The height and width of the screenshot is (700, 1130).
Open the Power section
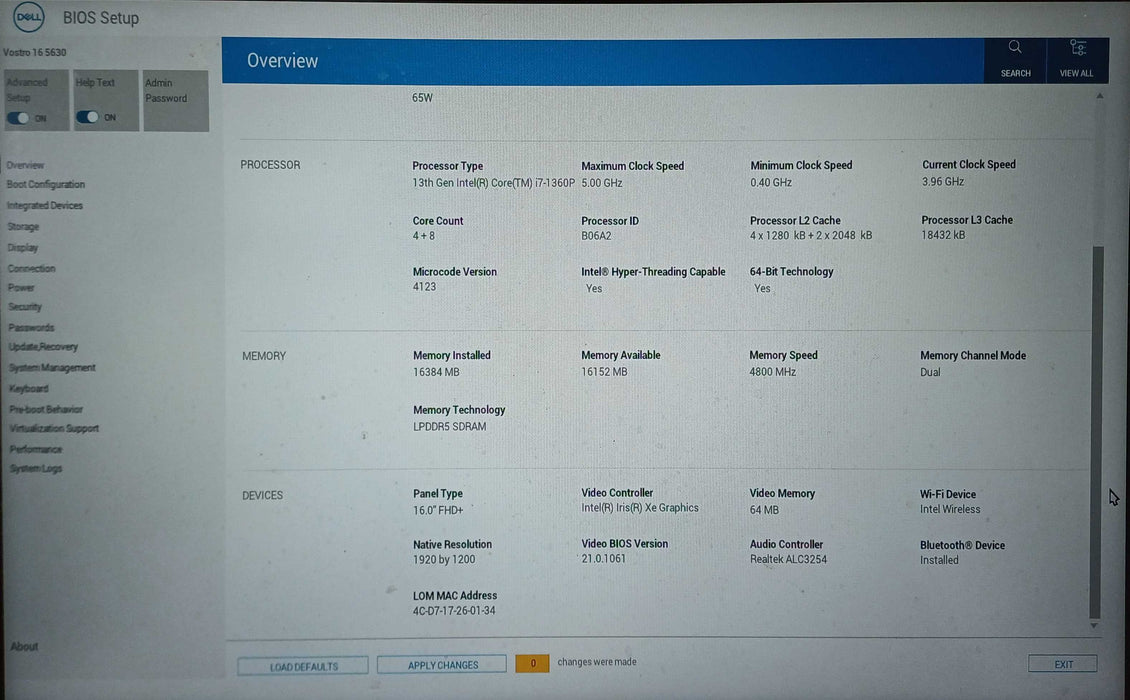[21, 287]
